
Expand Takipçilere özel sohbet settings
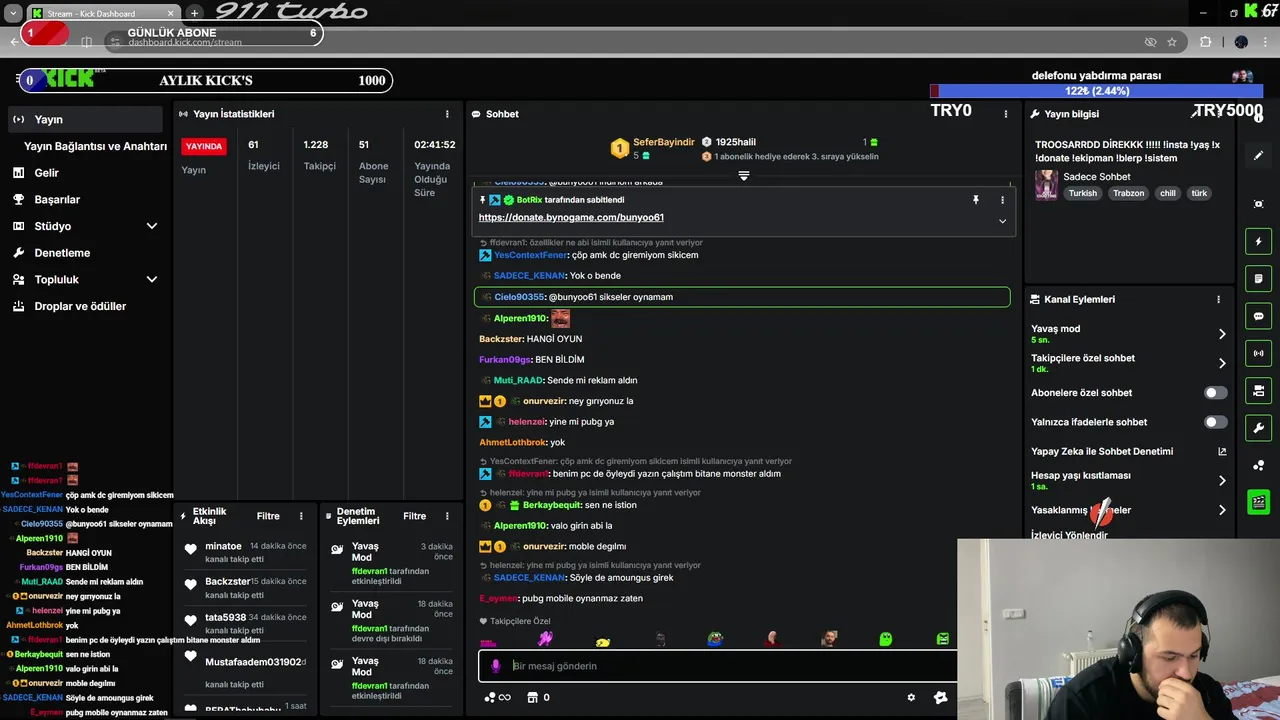[x=1222, y=363]
